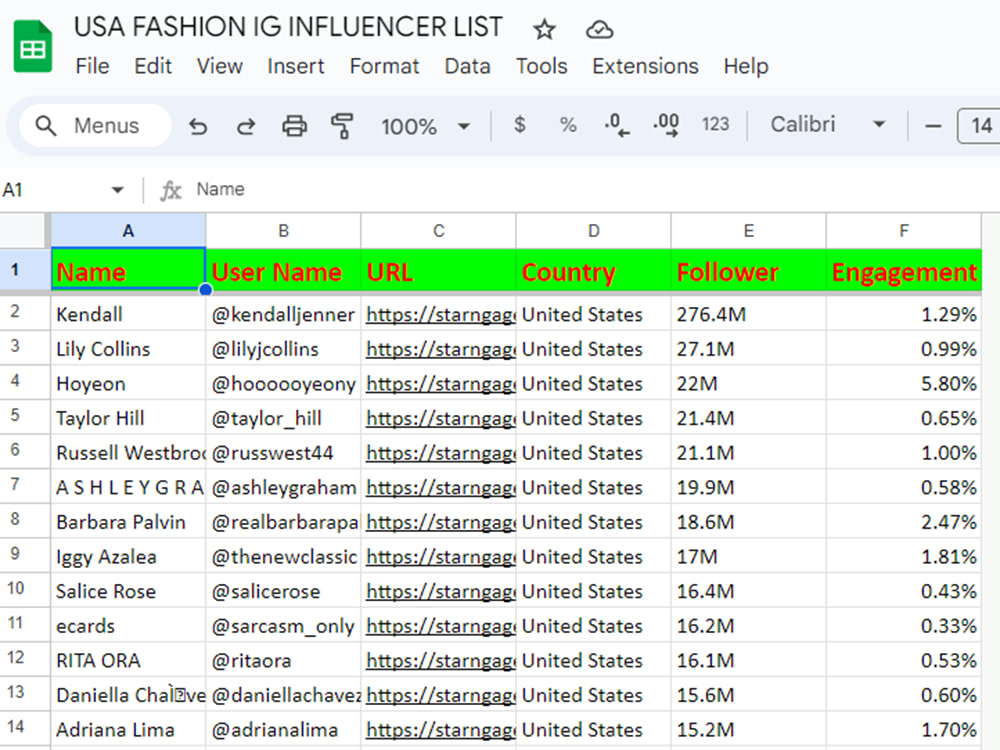Click the Menus search field
1000x750 pixels.
tap(96, 126)
